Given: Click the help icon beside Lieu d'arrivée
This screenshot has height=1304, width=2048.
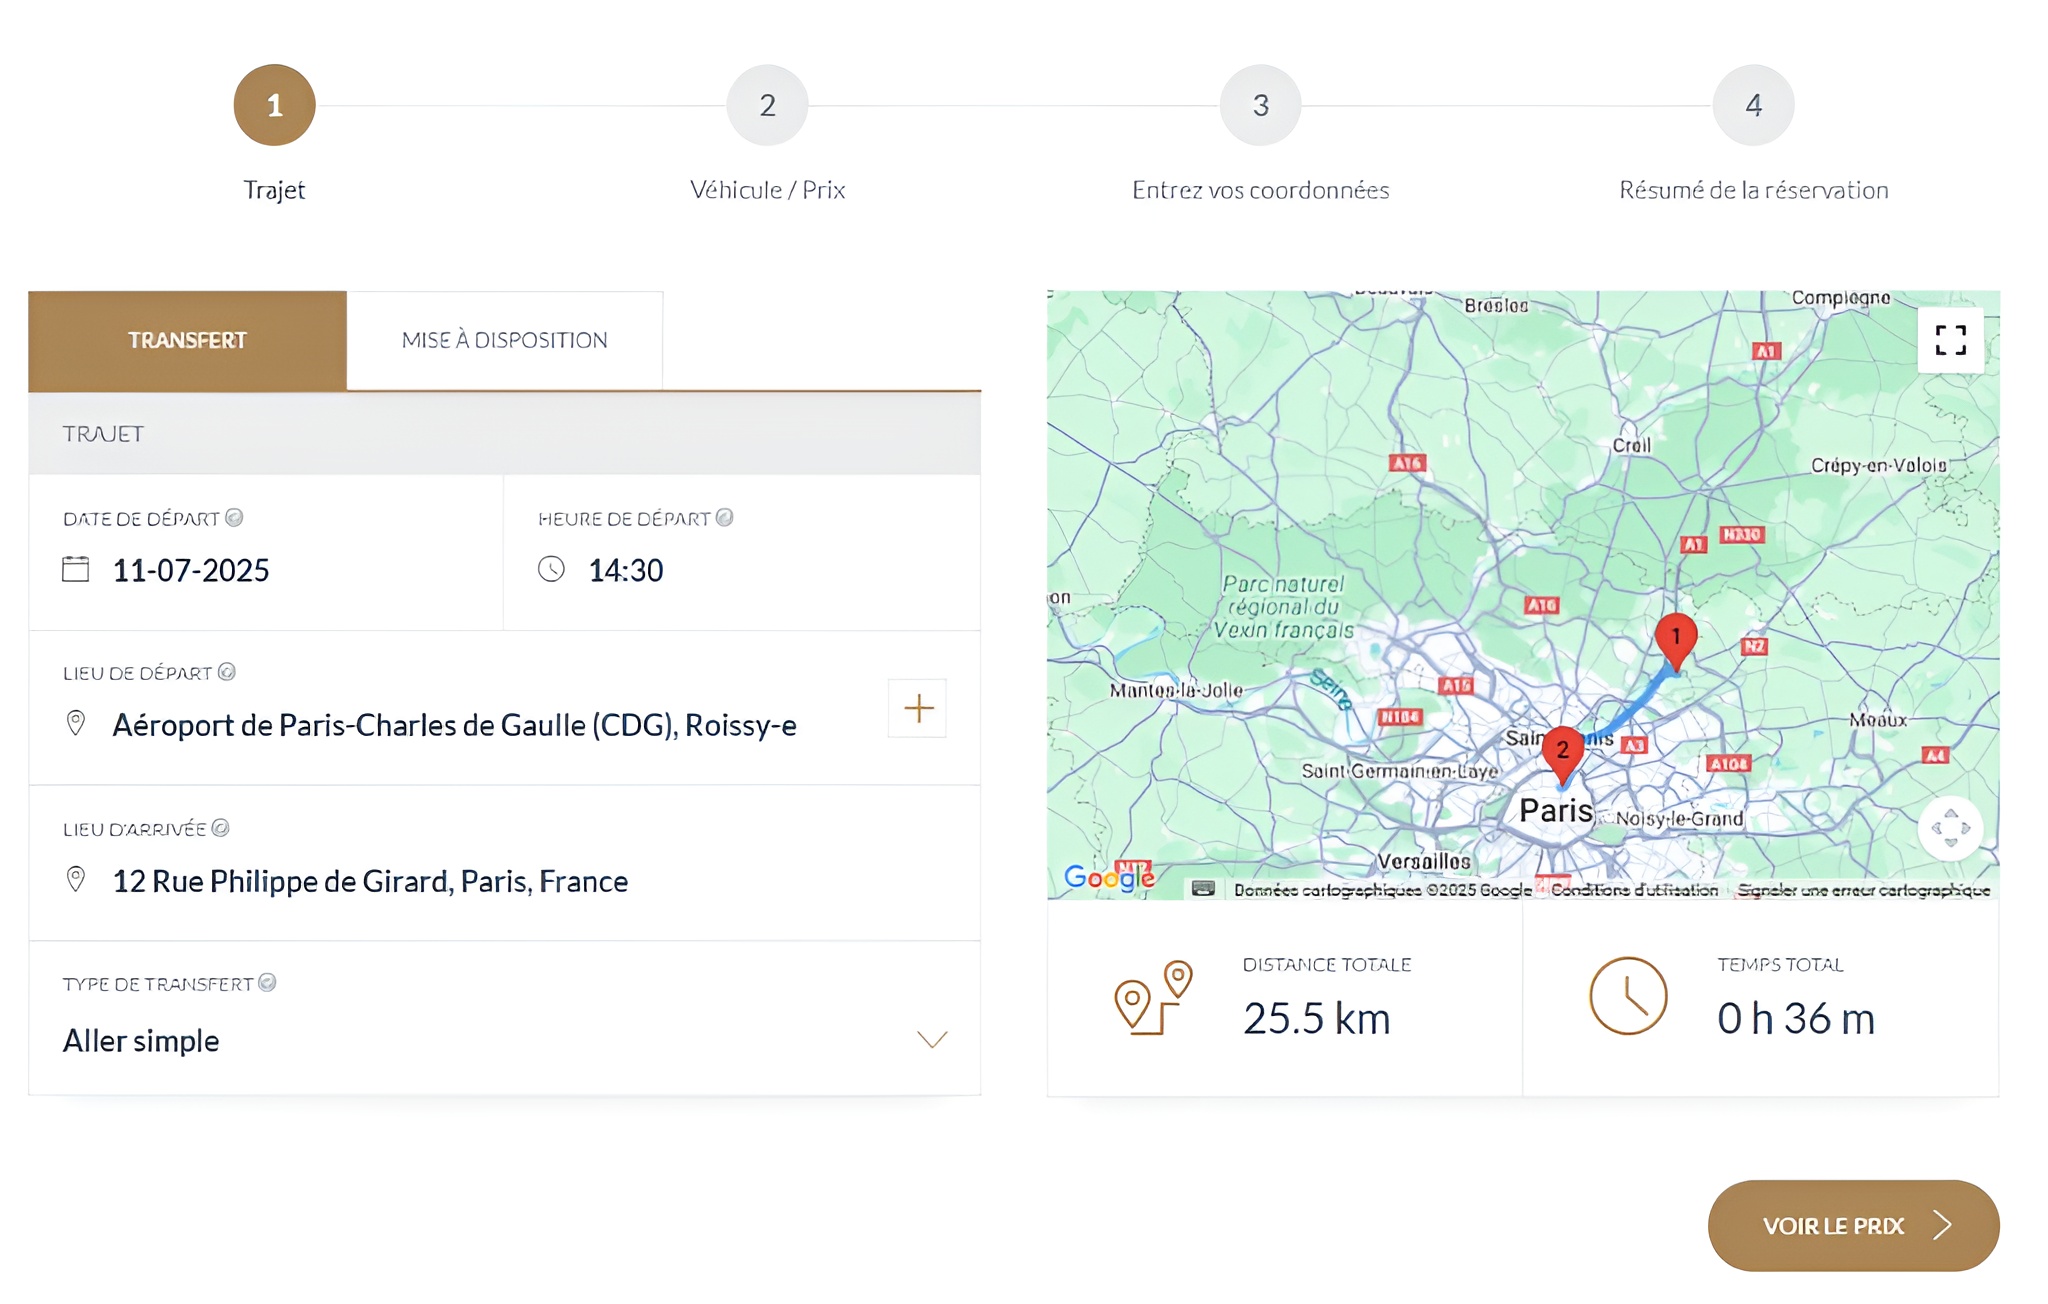Looking at the screenshot, I should coord(221,828).
